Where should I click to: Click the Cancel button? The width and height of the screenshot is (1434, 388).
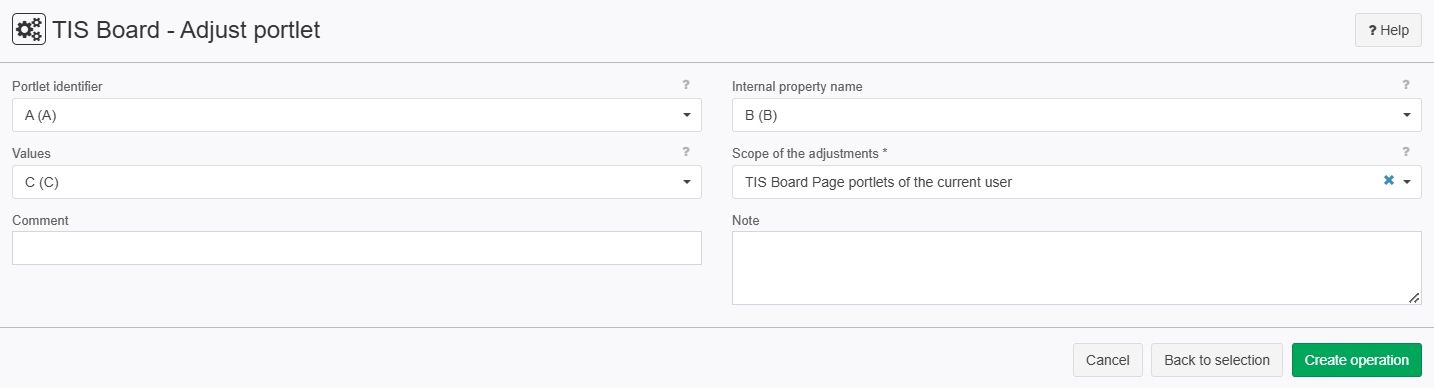(x=1107, y=360)
